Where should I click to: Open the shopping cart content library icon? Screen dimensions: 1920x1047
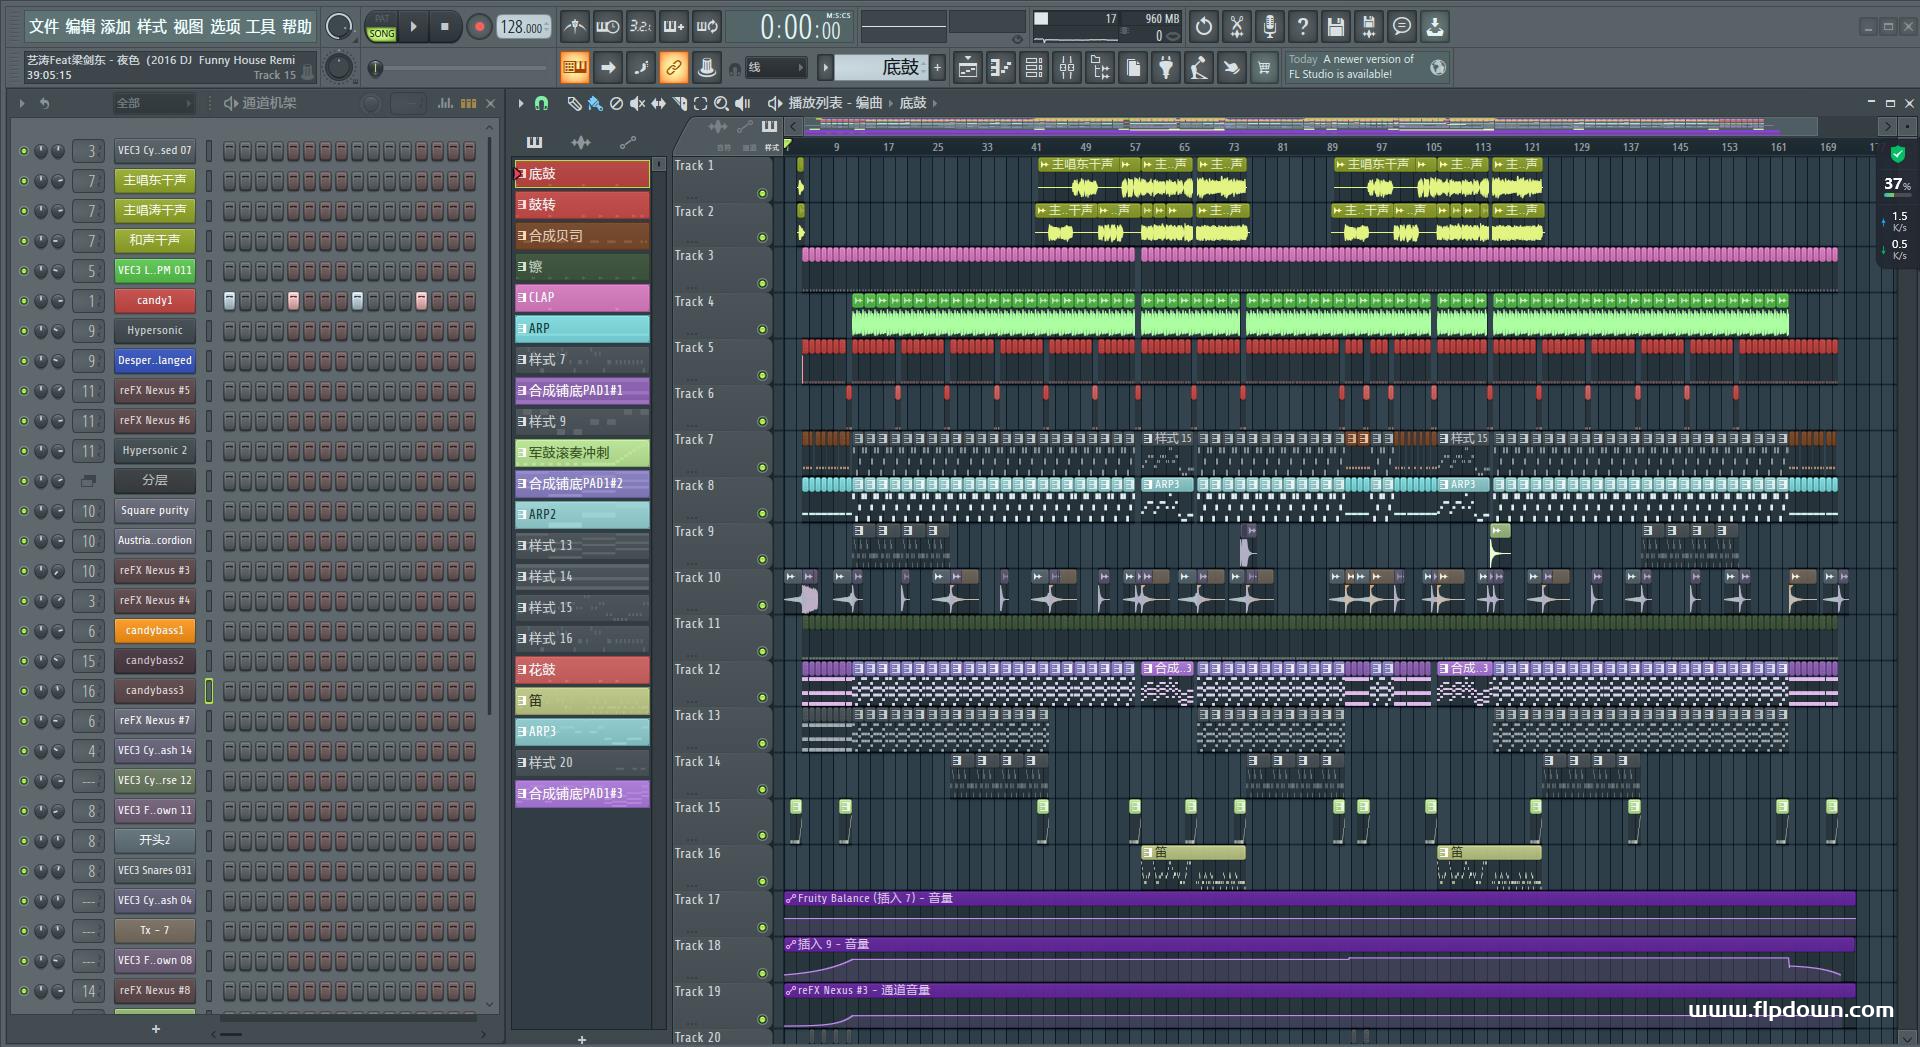1265,68
